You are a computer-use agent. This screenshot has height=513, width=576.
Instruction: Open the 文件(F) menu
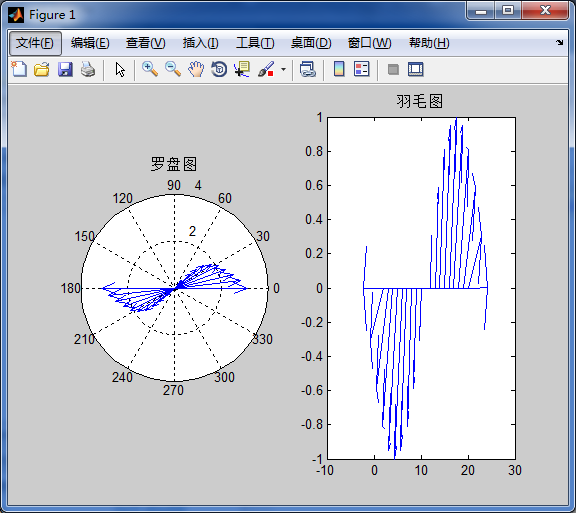35,43
